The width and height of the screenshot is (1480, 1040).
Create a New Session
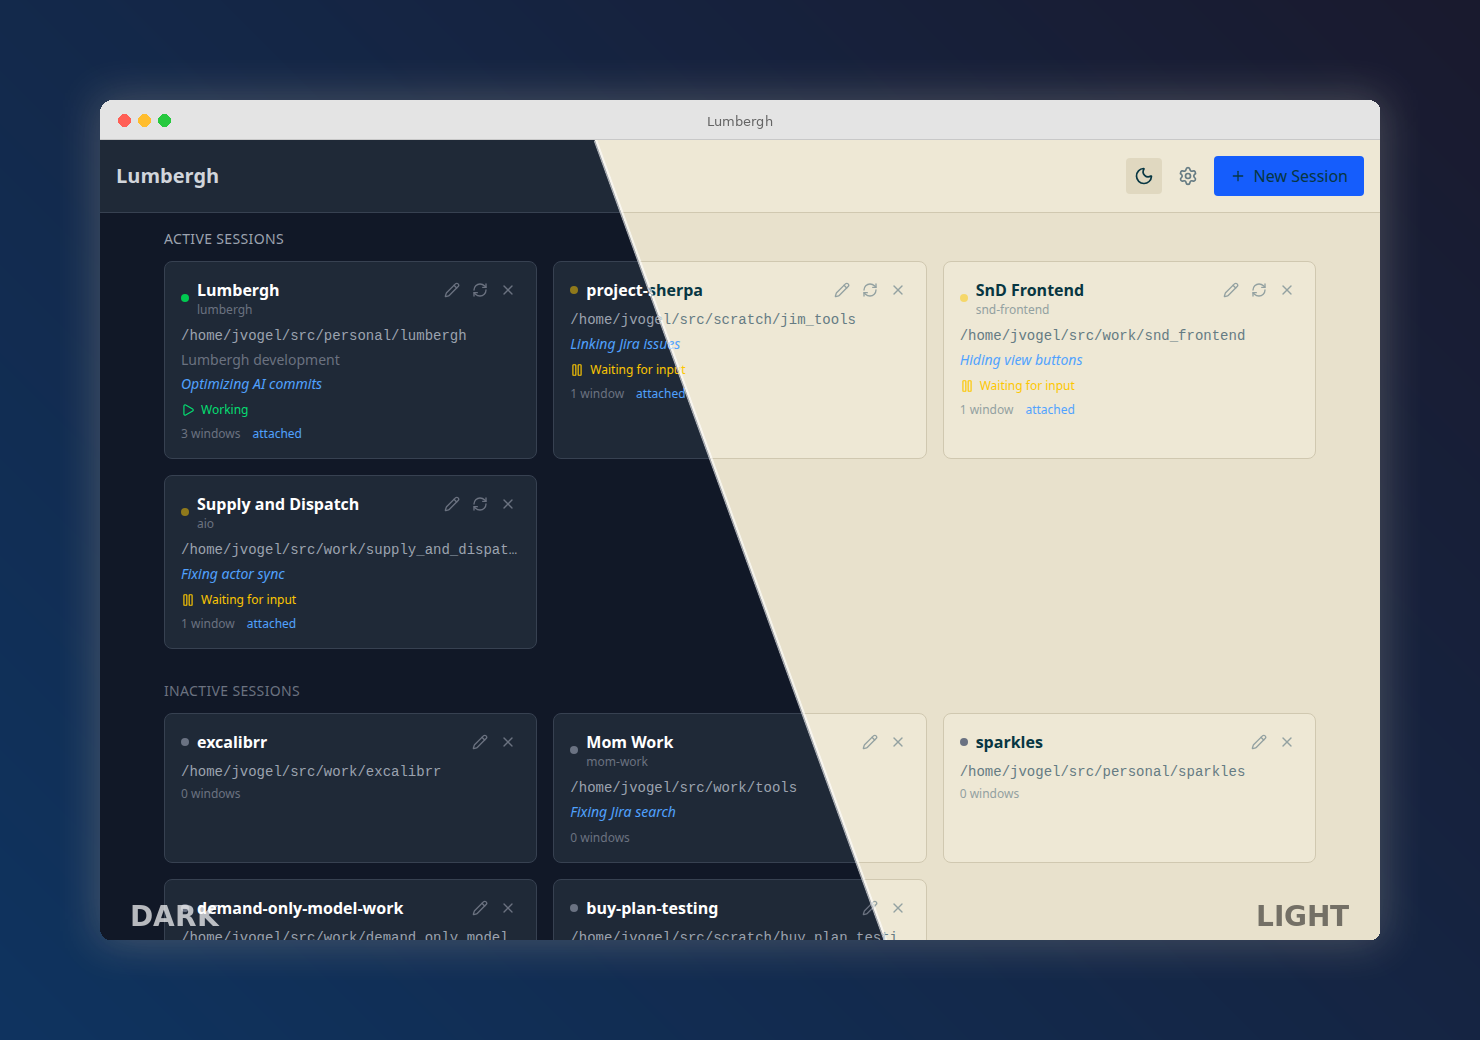pyautogui.click(x=1289, y=175)
